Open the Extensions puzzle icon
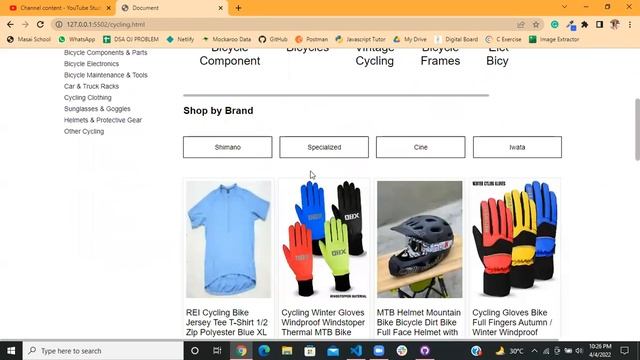This screenshot has width=640, height=360. (x=584, y=24)
